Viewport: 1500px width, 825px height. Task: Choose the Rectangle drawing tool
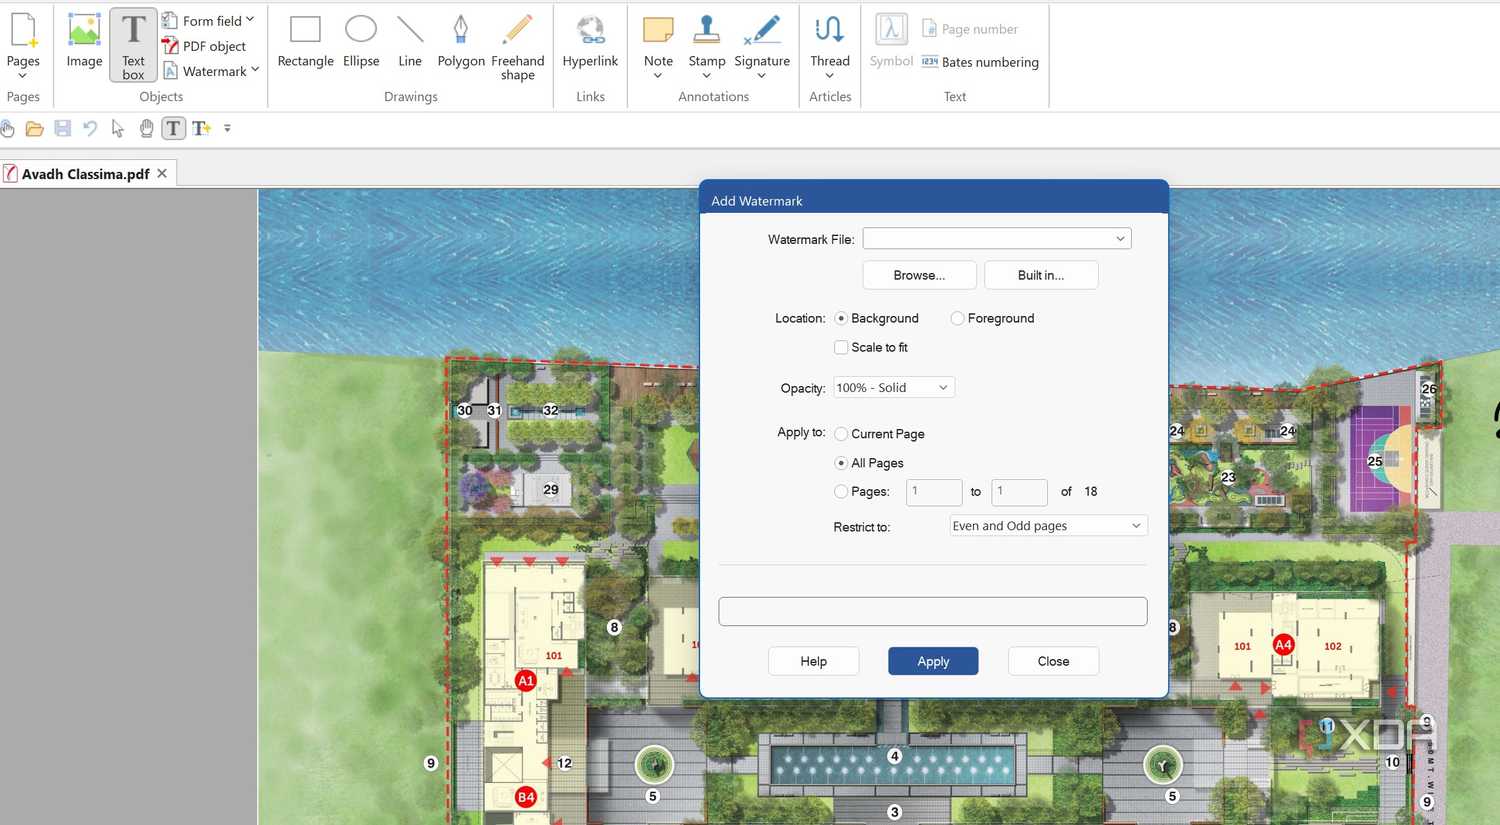[x=305, y=42]
